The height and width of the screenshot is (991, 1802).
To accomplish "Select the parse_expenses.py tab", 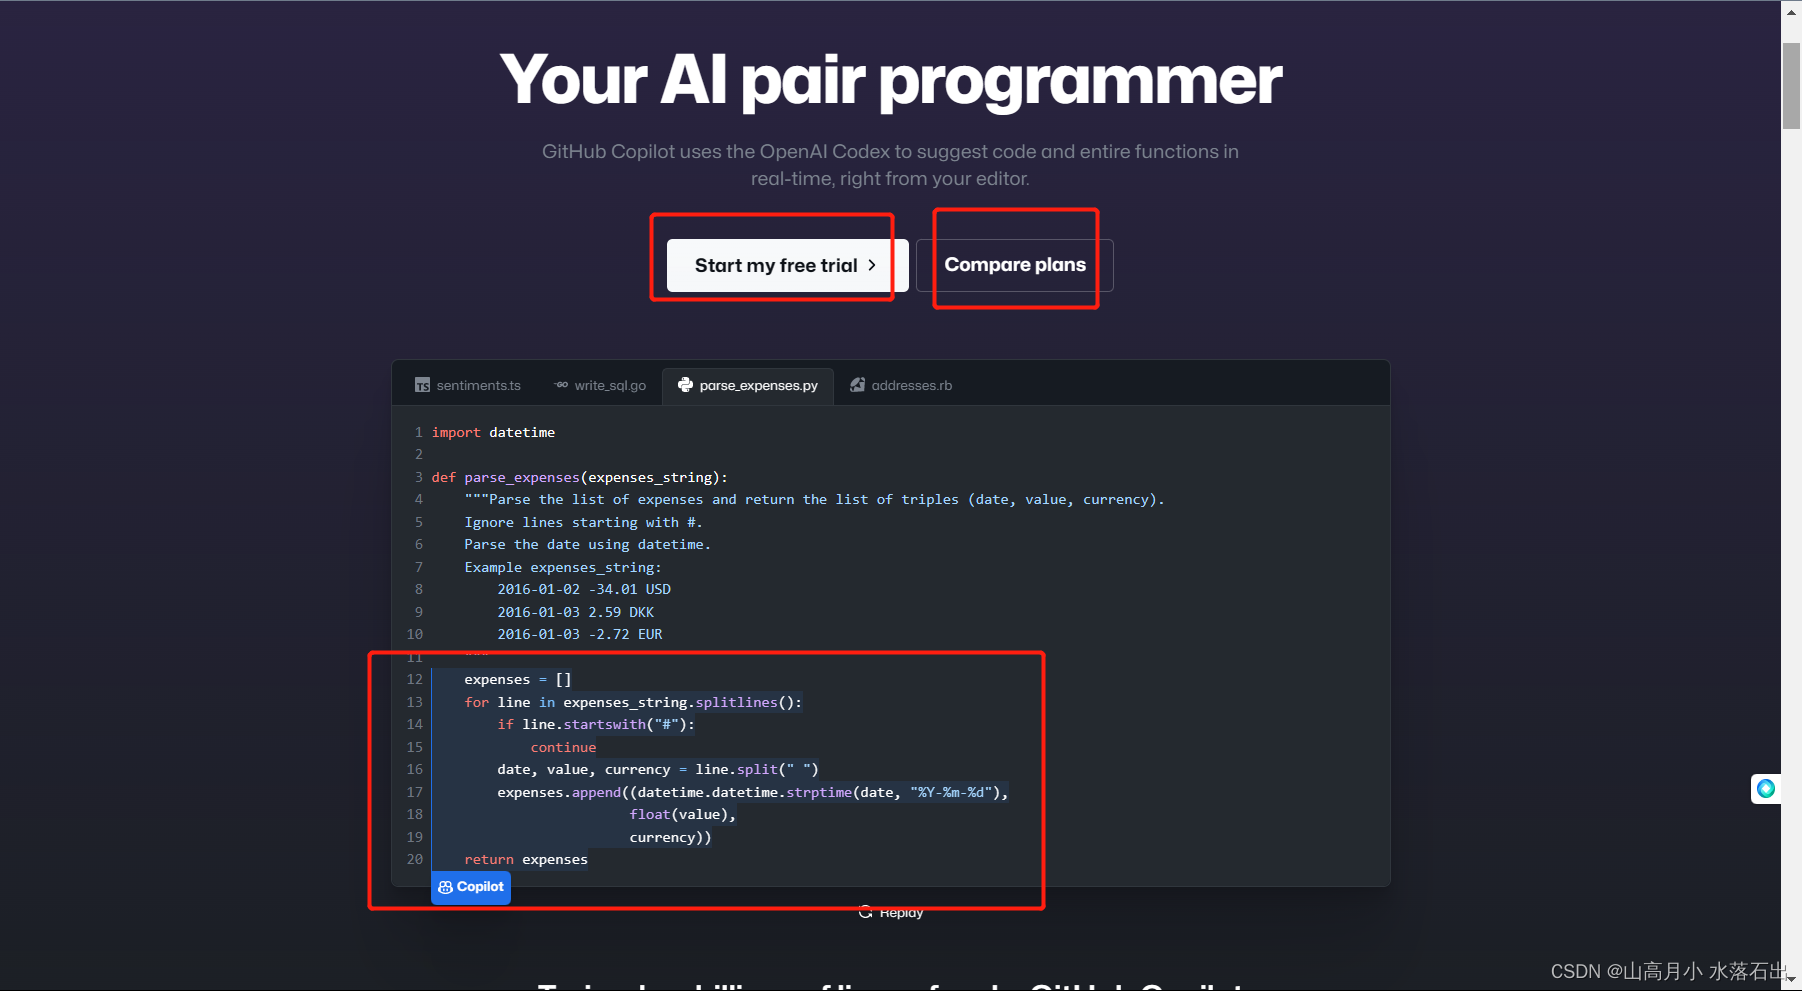I will (x=748, y=385).
